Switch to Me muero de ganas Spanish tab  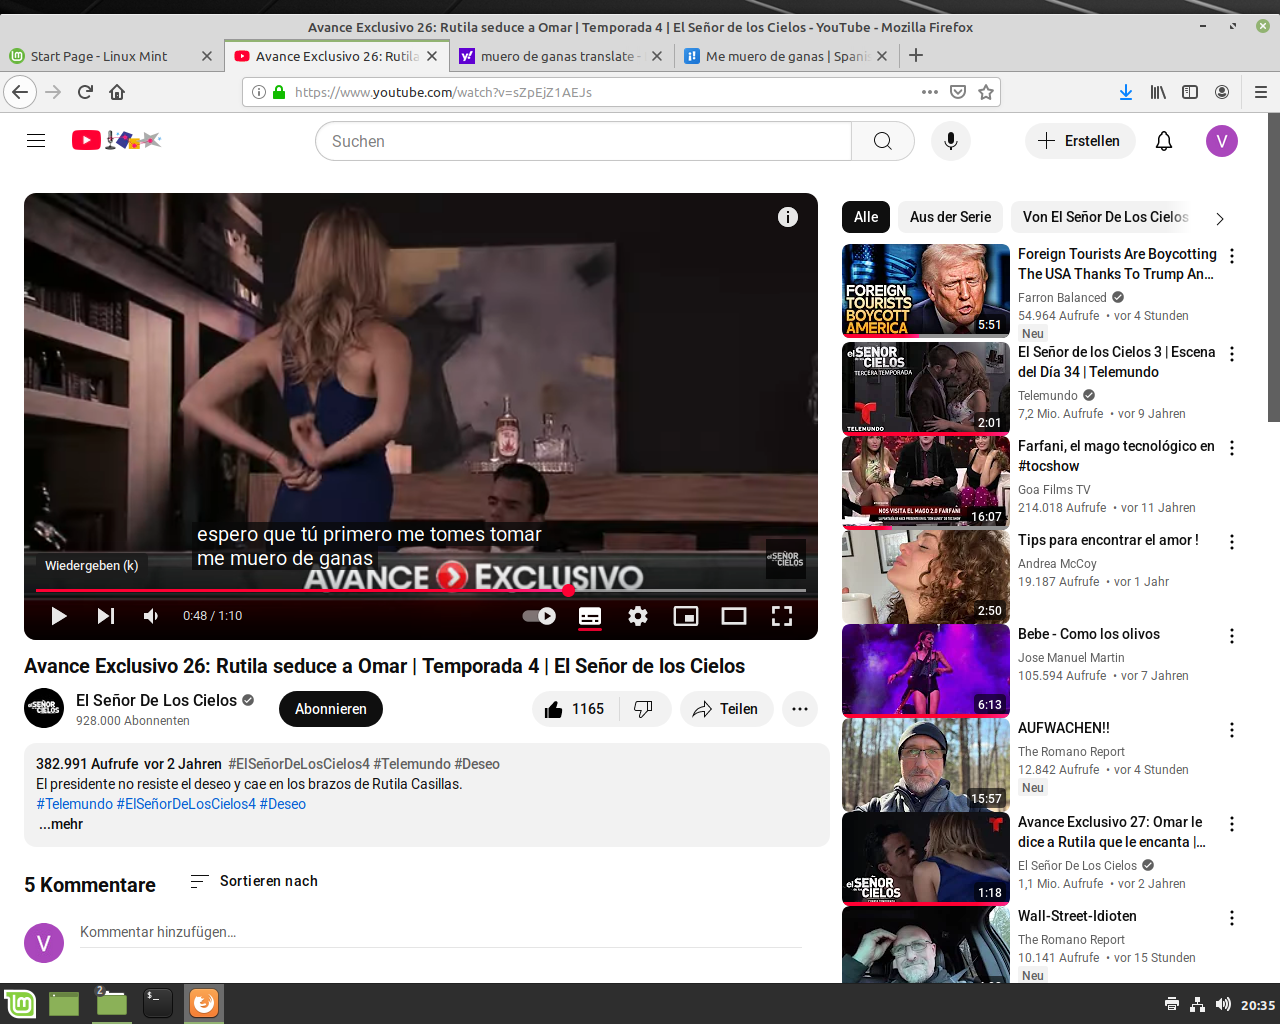(x=786, y=56)
